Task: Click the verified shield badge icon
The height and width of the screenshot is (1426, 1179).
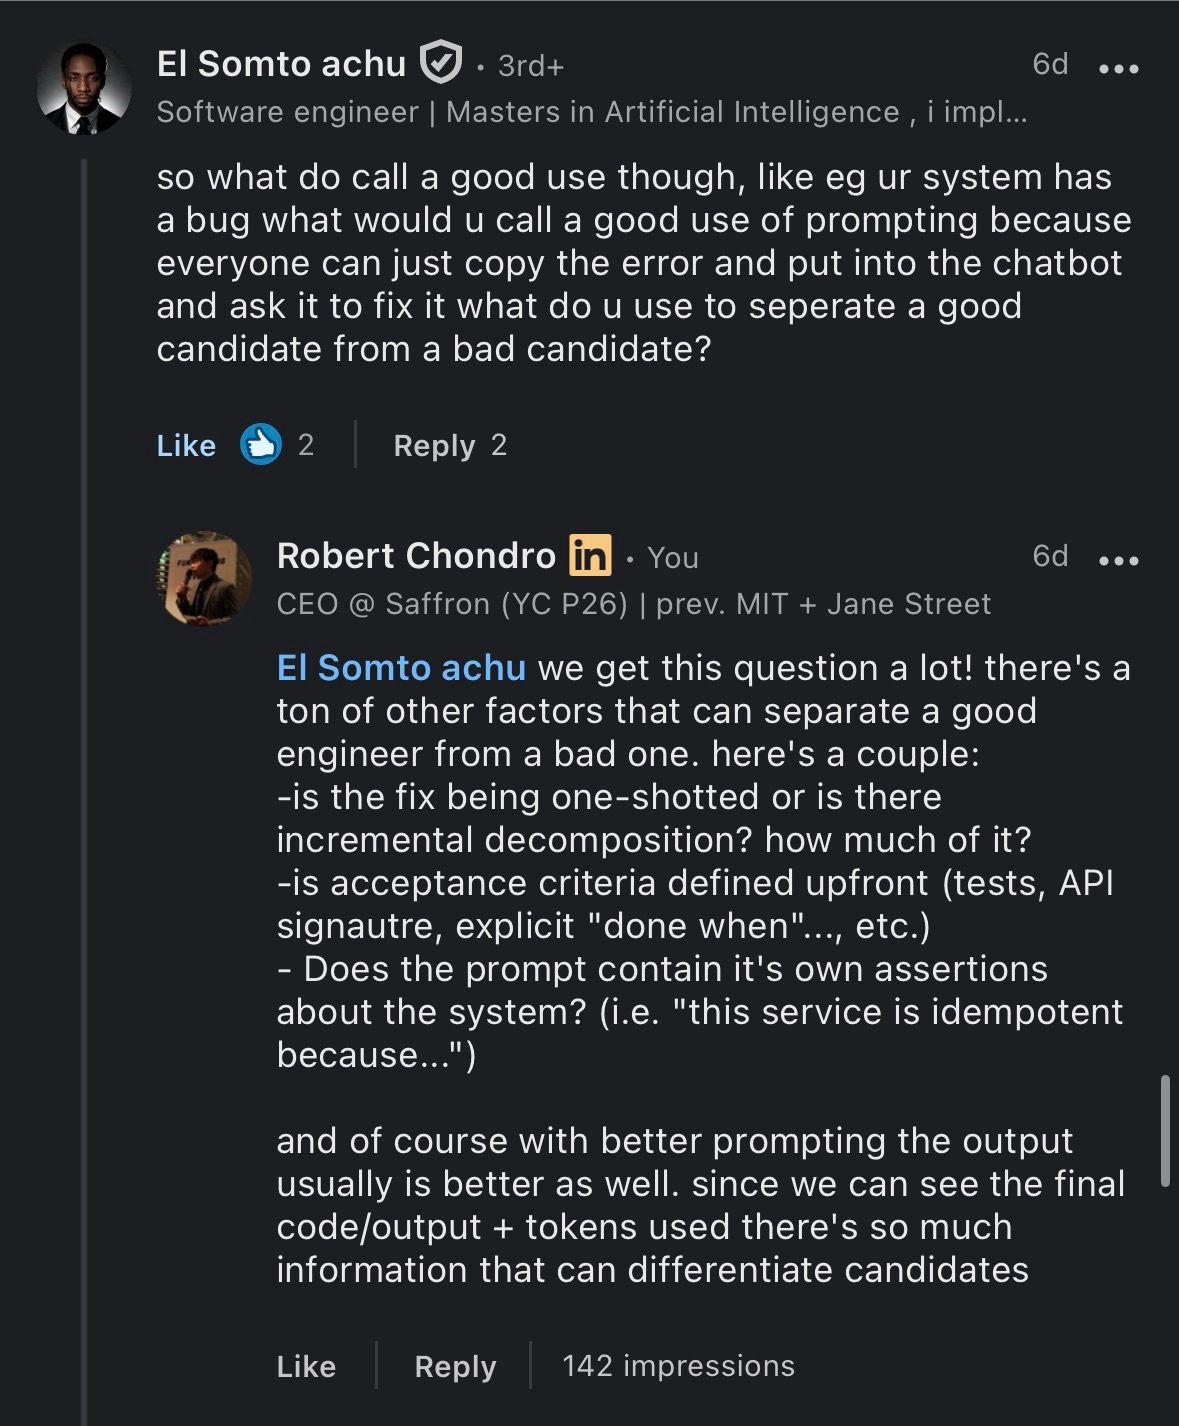Action: [x=440, y=63]
